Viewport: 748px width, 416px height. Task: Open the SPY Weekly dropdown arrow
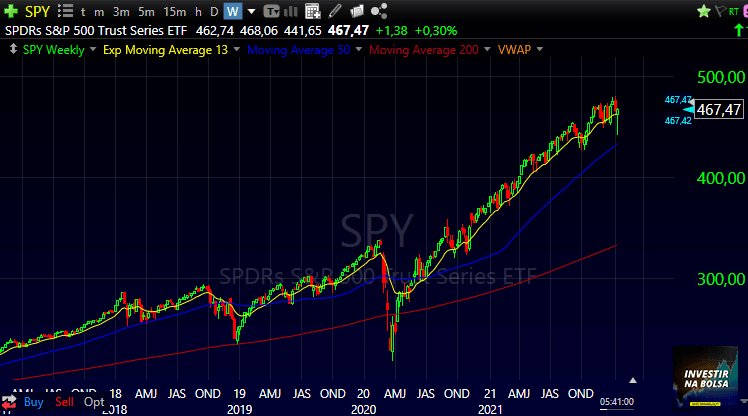click(93, 49)
